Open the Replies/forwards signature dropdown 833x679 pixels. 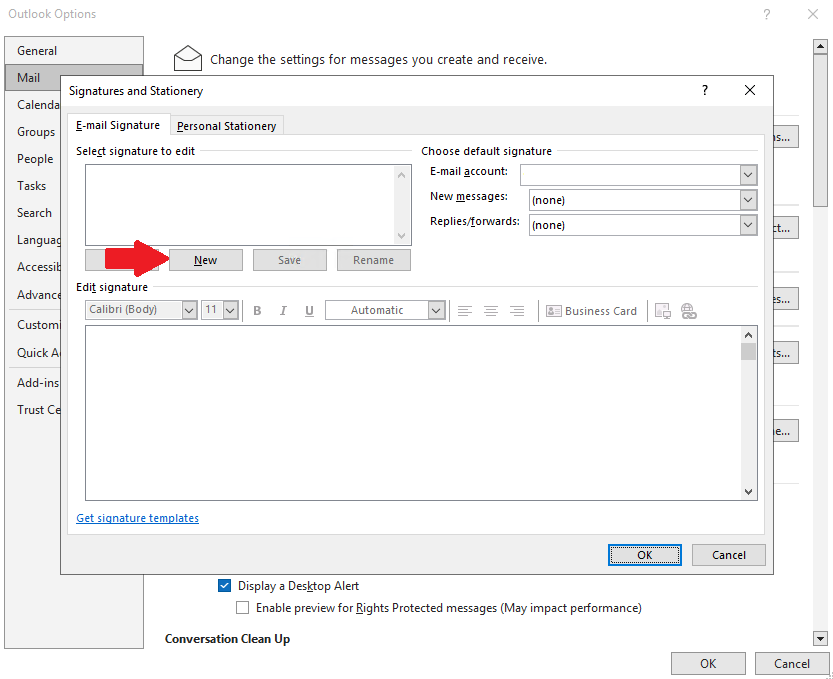point(748,225)
